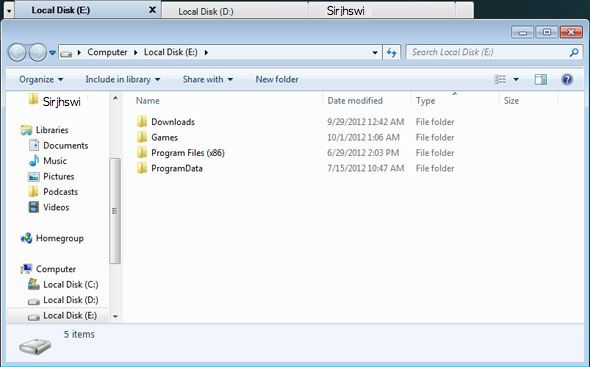Screen dimensions: 590x367
Task: Click date 7/15/2012 10:47 AM cell
Action: 365,168
